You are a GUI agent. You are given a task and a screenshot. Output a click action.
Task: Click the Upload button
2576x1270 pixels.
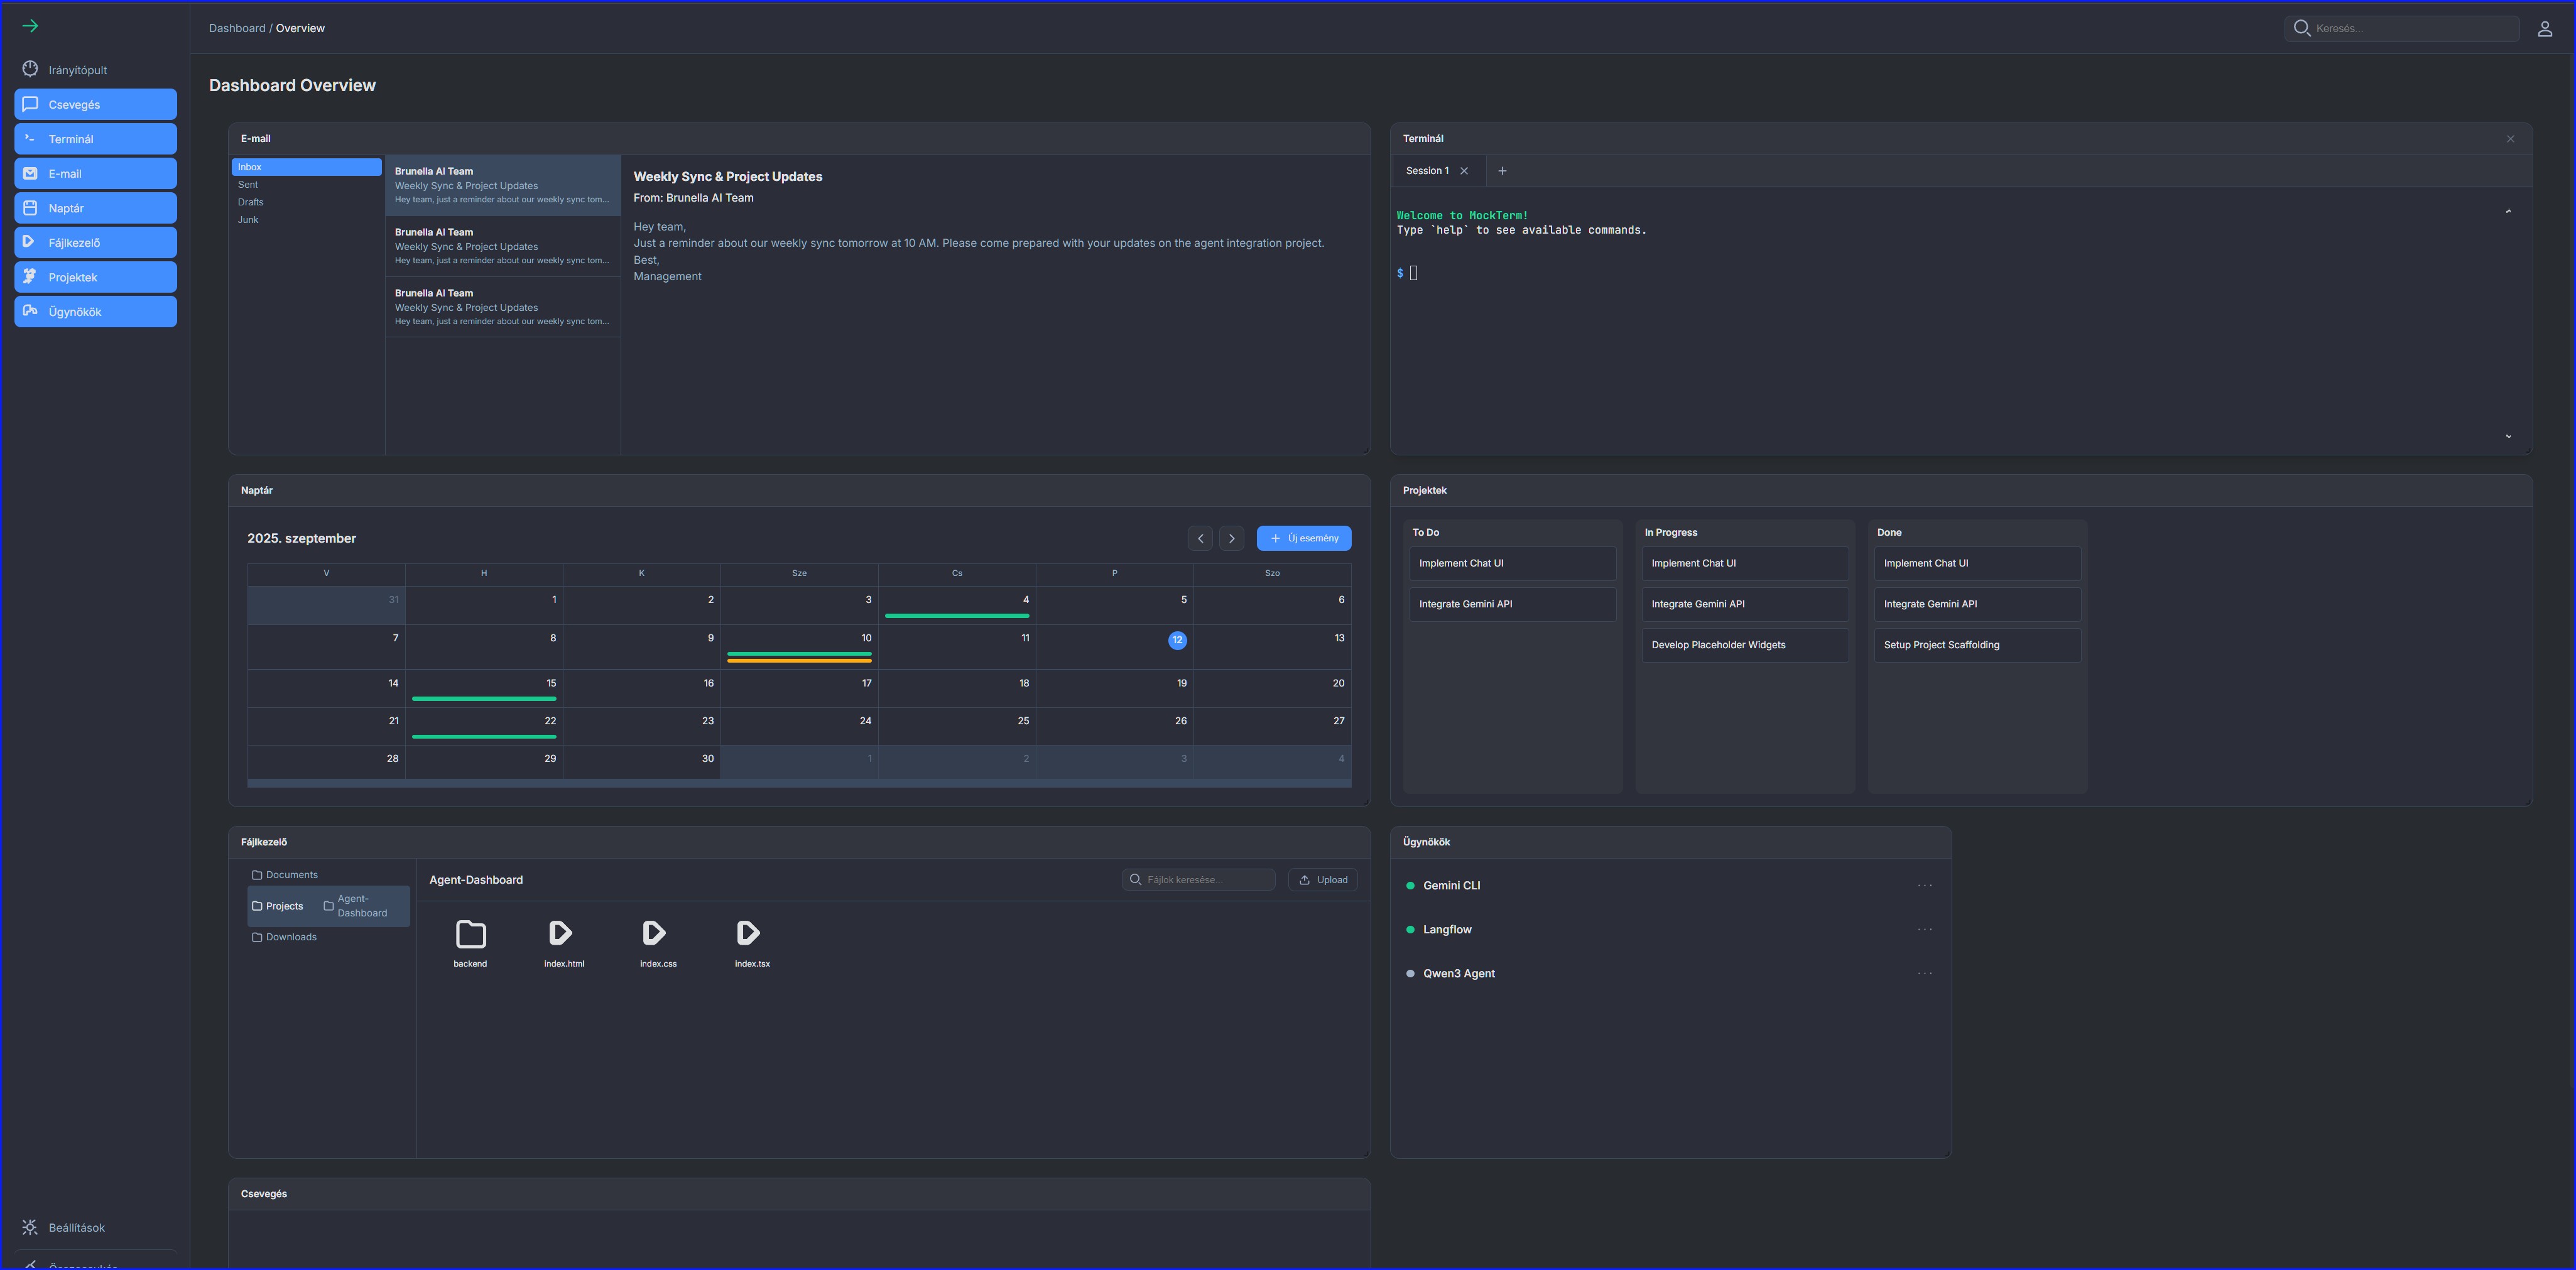point(1322,880)
